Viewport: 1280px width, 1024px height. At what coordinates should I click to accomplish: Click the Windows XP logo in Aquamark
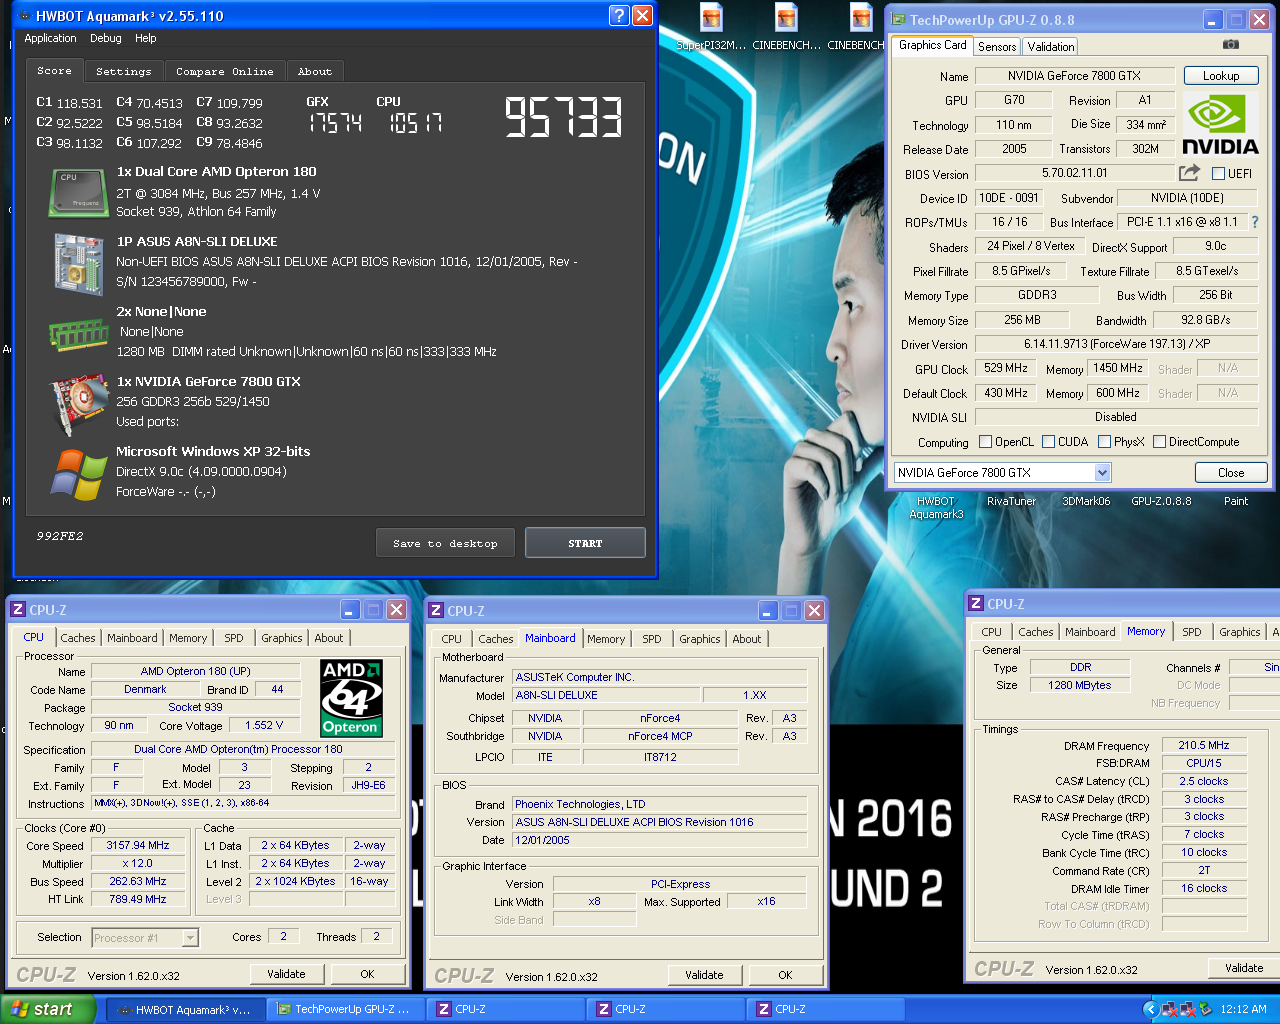(x=79, y=474)
